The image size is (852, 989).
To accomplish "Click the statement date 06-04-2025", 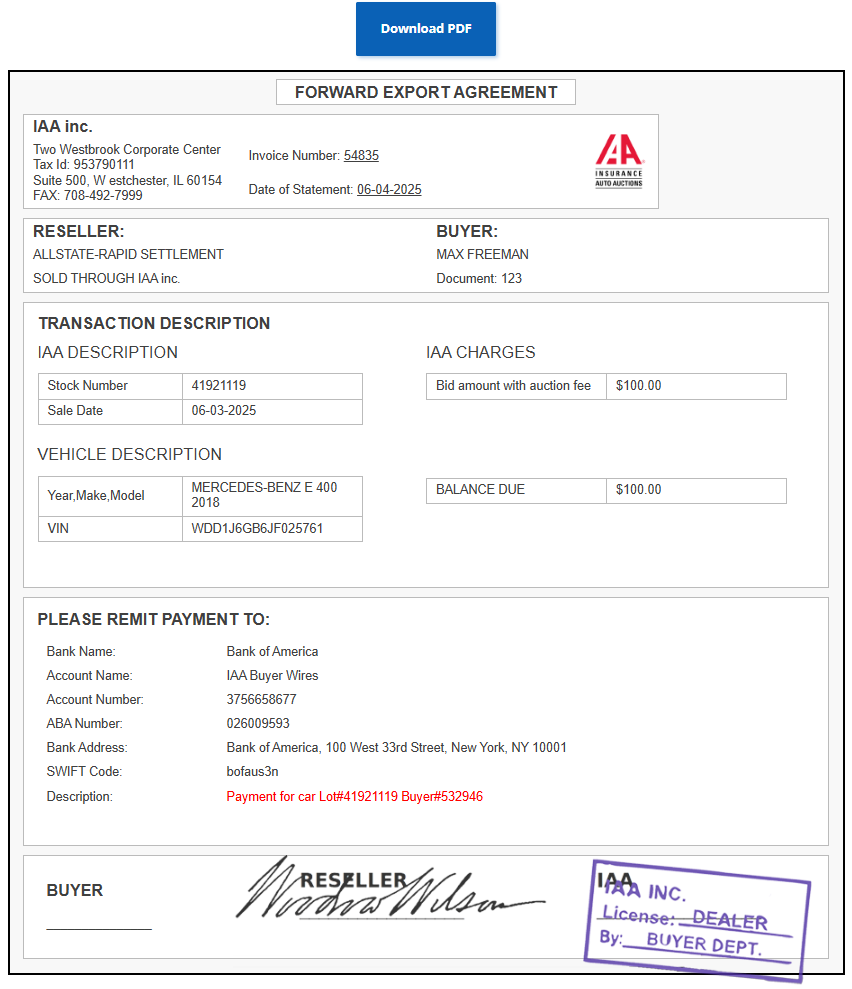I will click(389, 189).
